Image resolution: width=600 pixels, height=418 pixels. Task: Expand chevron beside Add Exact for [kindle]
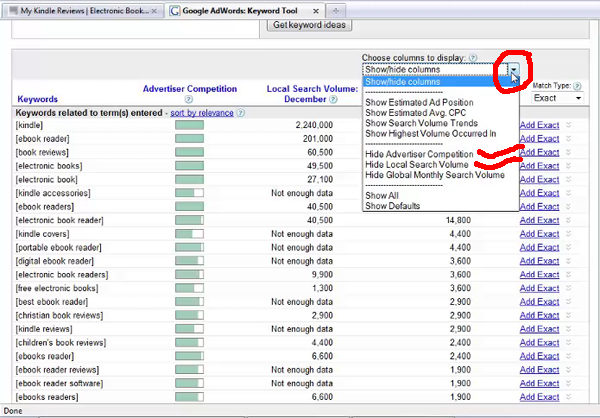(x=569, y=125)
